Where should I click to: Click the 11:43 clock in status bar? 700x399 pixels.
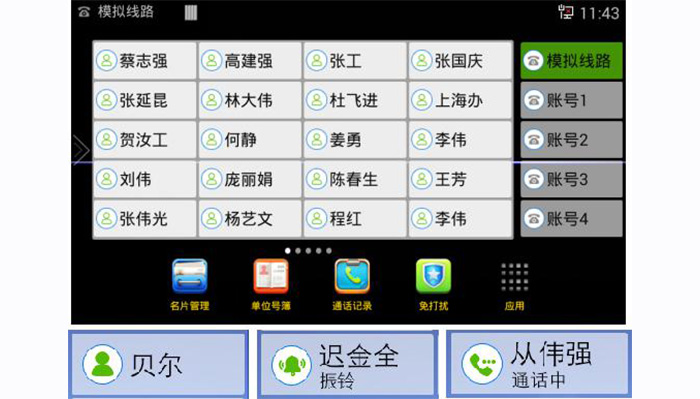(x=600, y=13)
